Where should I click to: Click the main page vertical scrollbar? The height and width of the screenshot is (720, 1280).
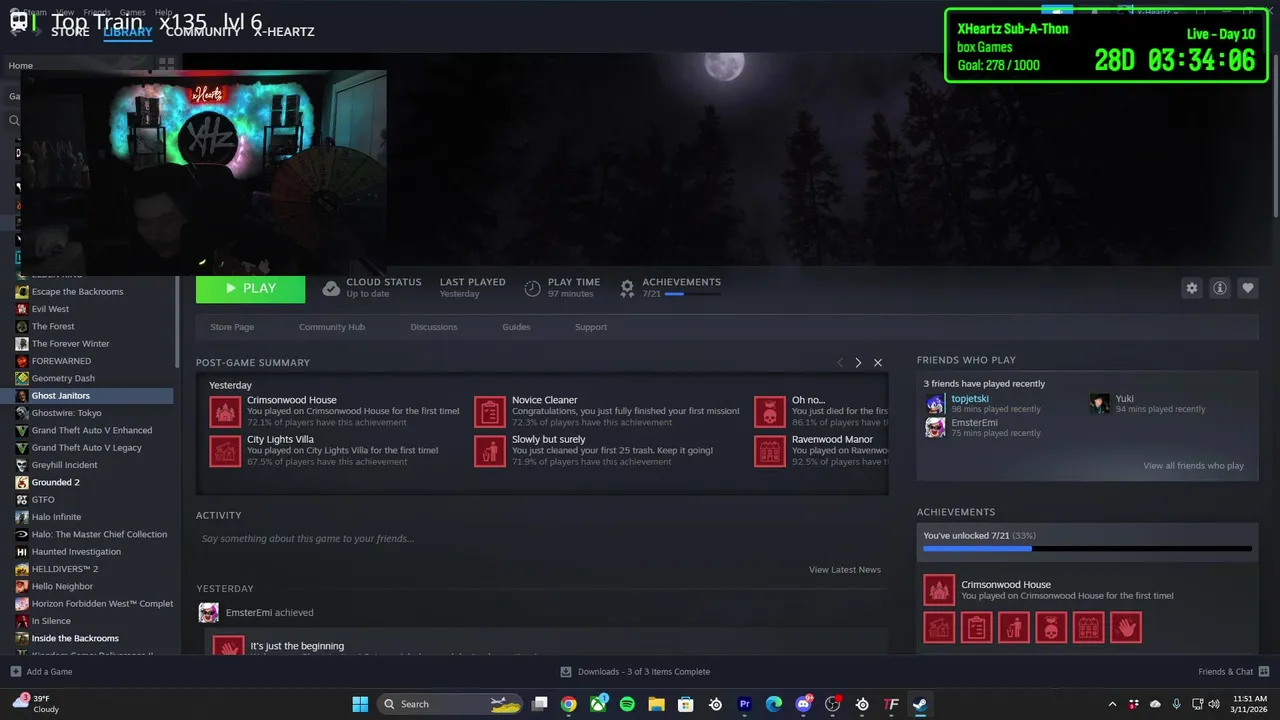point(1275,135)
